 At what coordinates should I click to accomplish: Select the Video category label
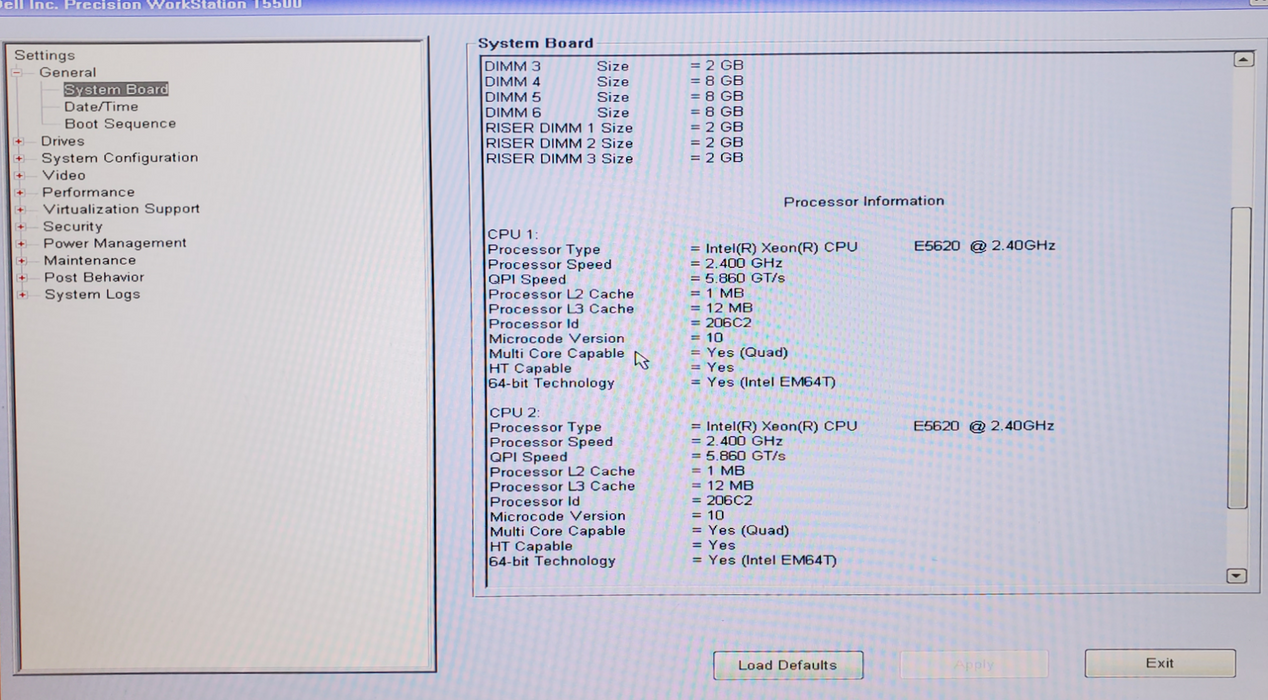pos(64,175)
